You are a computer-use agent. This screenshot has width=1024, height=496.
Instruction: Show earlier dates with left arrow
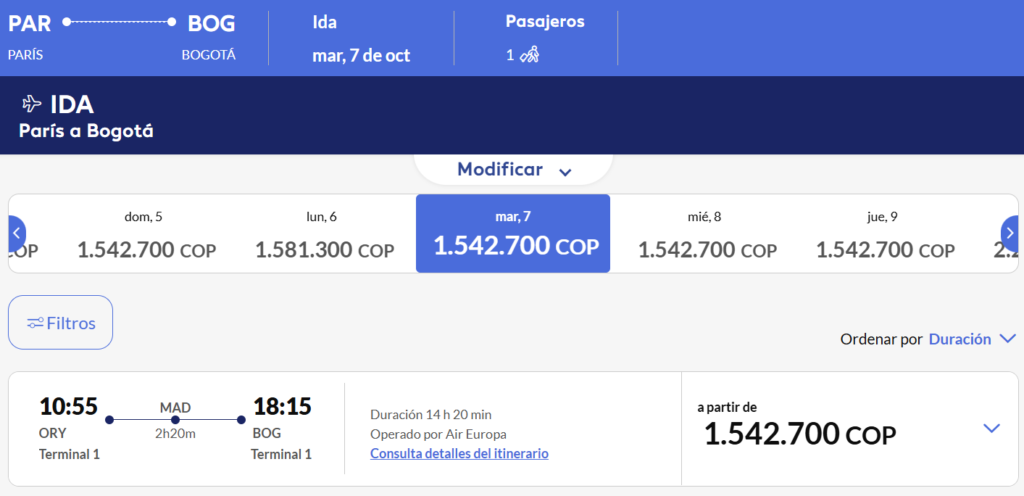(16, 233)
